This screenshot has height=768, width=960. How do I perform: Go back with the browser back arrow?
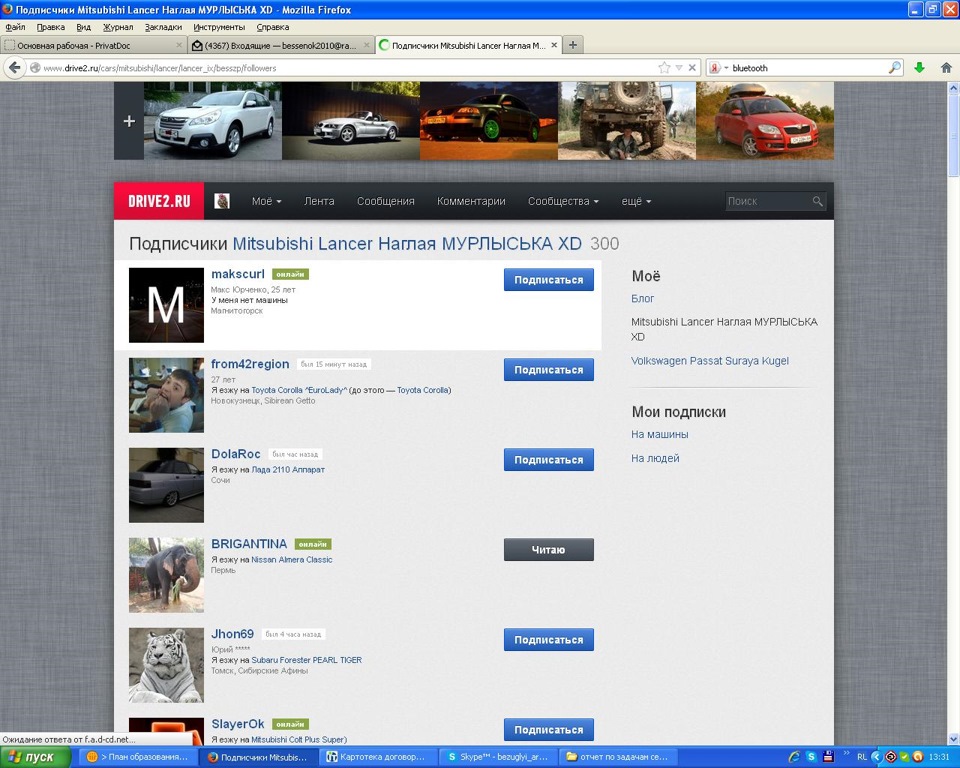tap(15, 68)
